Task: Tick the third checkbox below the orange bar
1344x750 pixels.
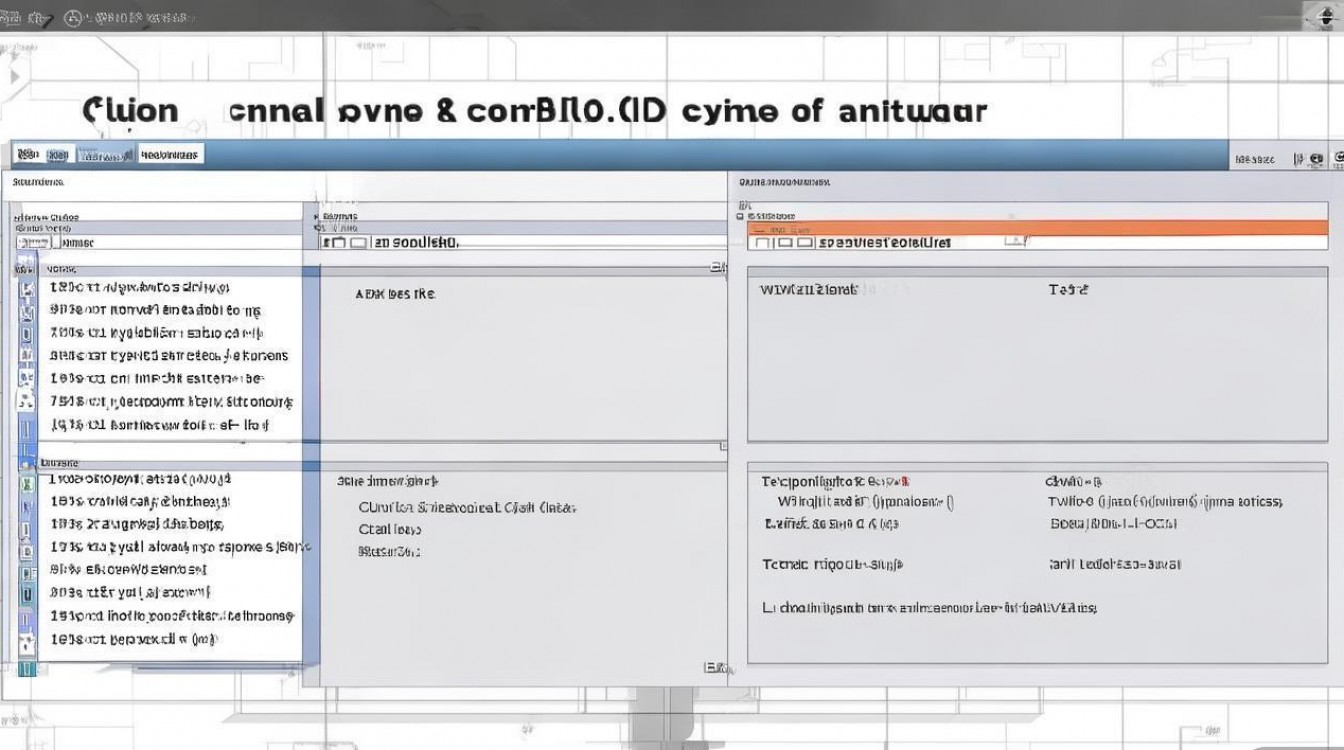Action: pyautogui.click(x=805, y=243)
